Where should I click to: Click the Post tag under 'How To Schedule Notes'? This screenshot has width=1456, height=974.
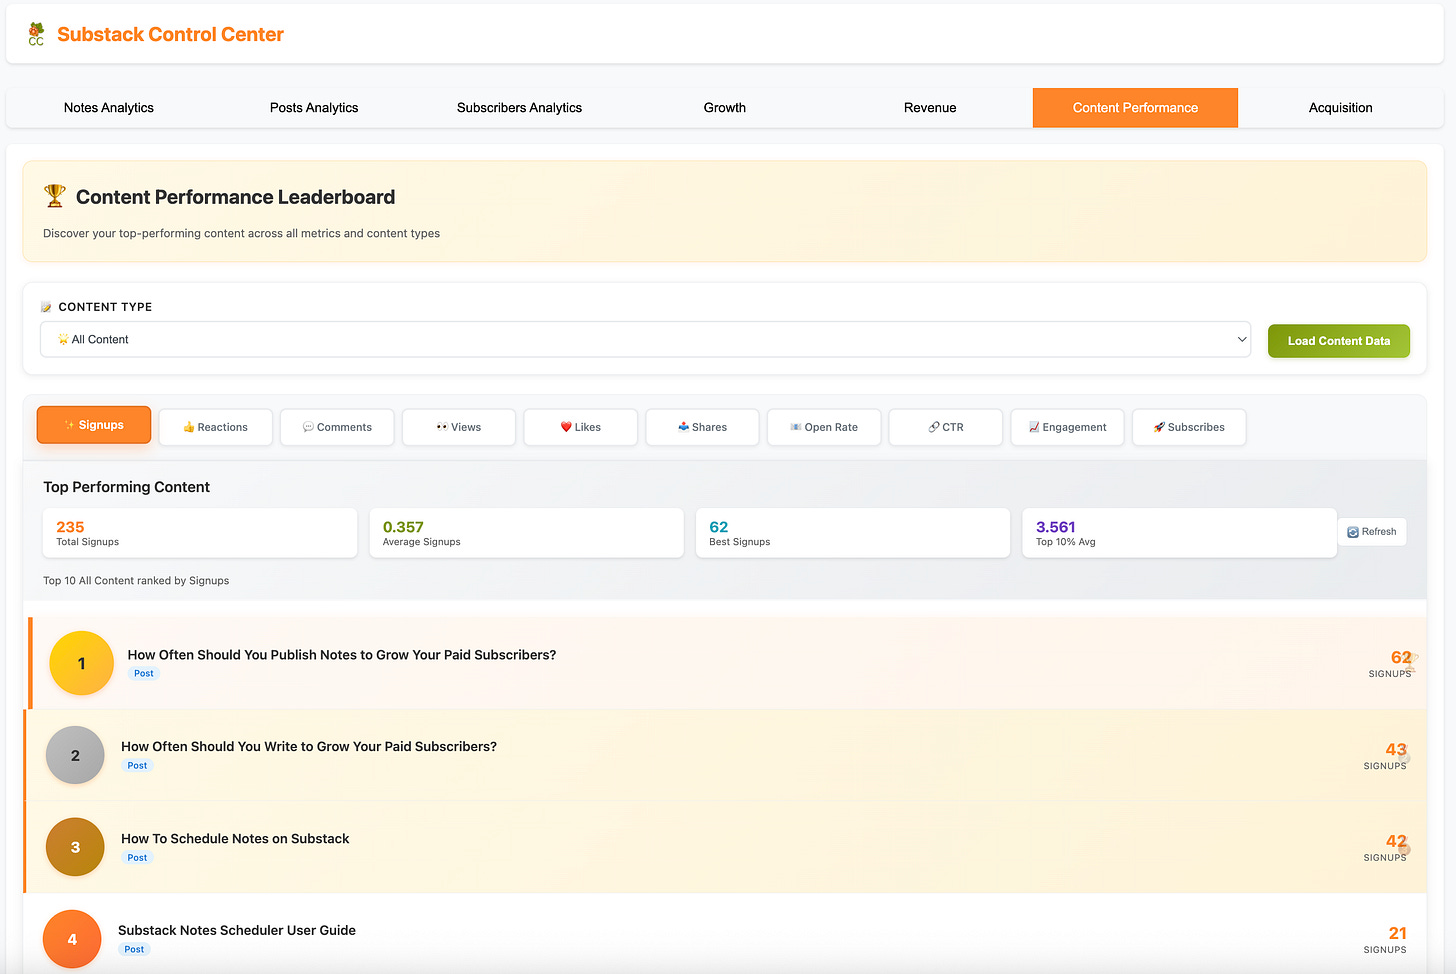click(137, 857)
